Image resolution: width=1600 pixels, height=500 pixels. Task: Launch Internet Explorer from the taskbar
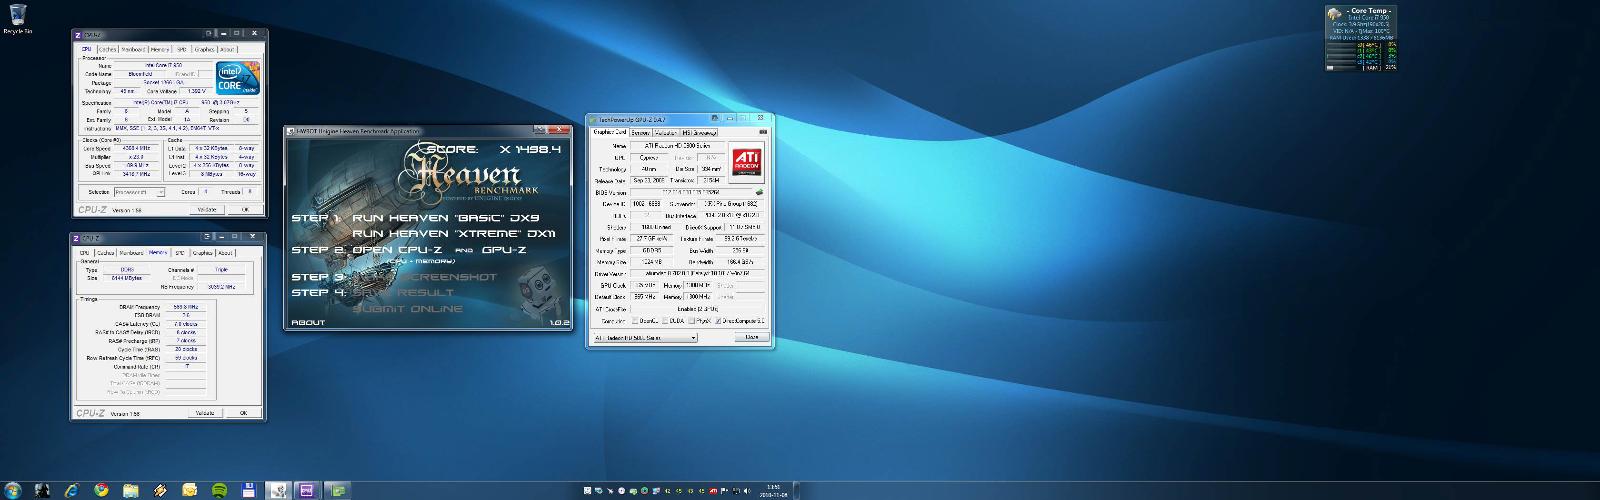point(72,491)
